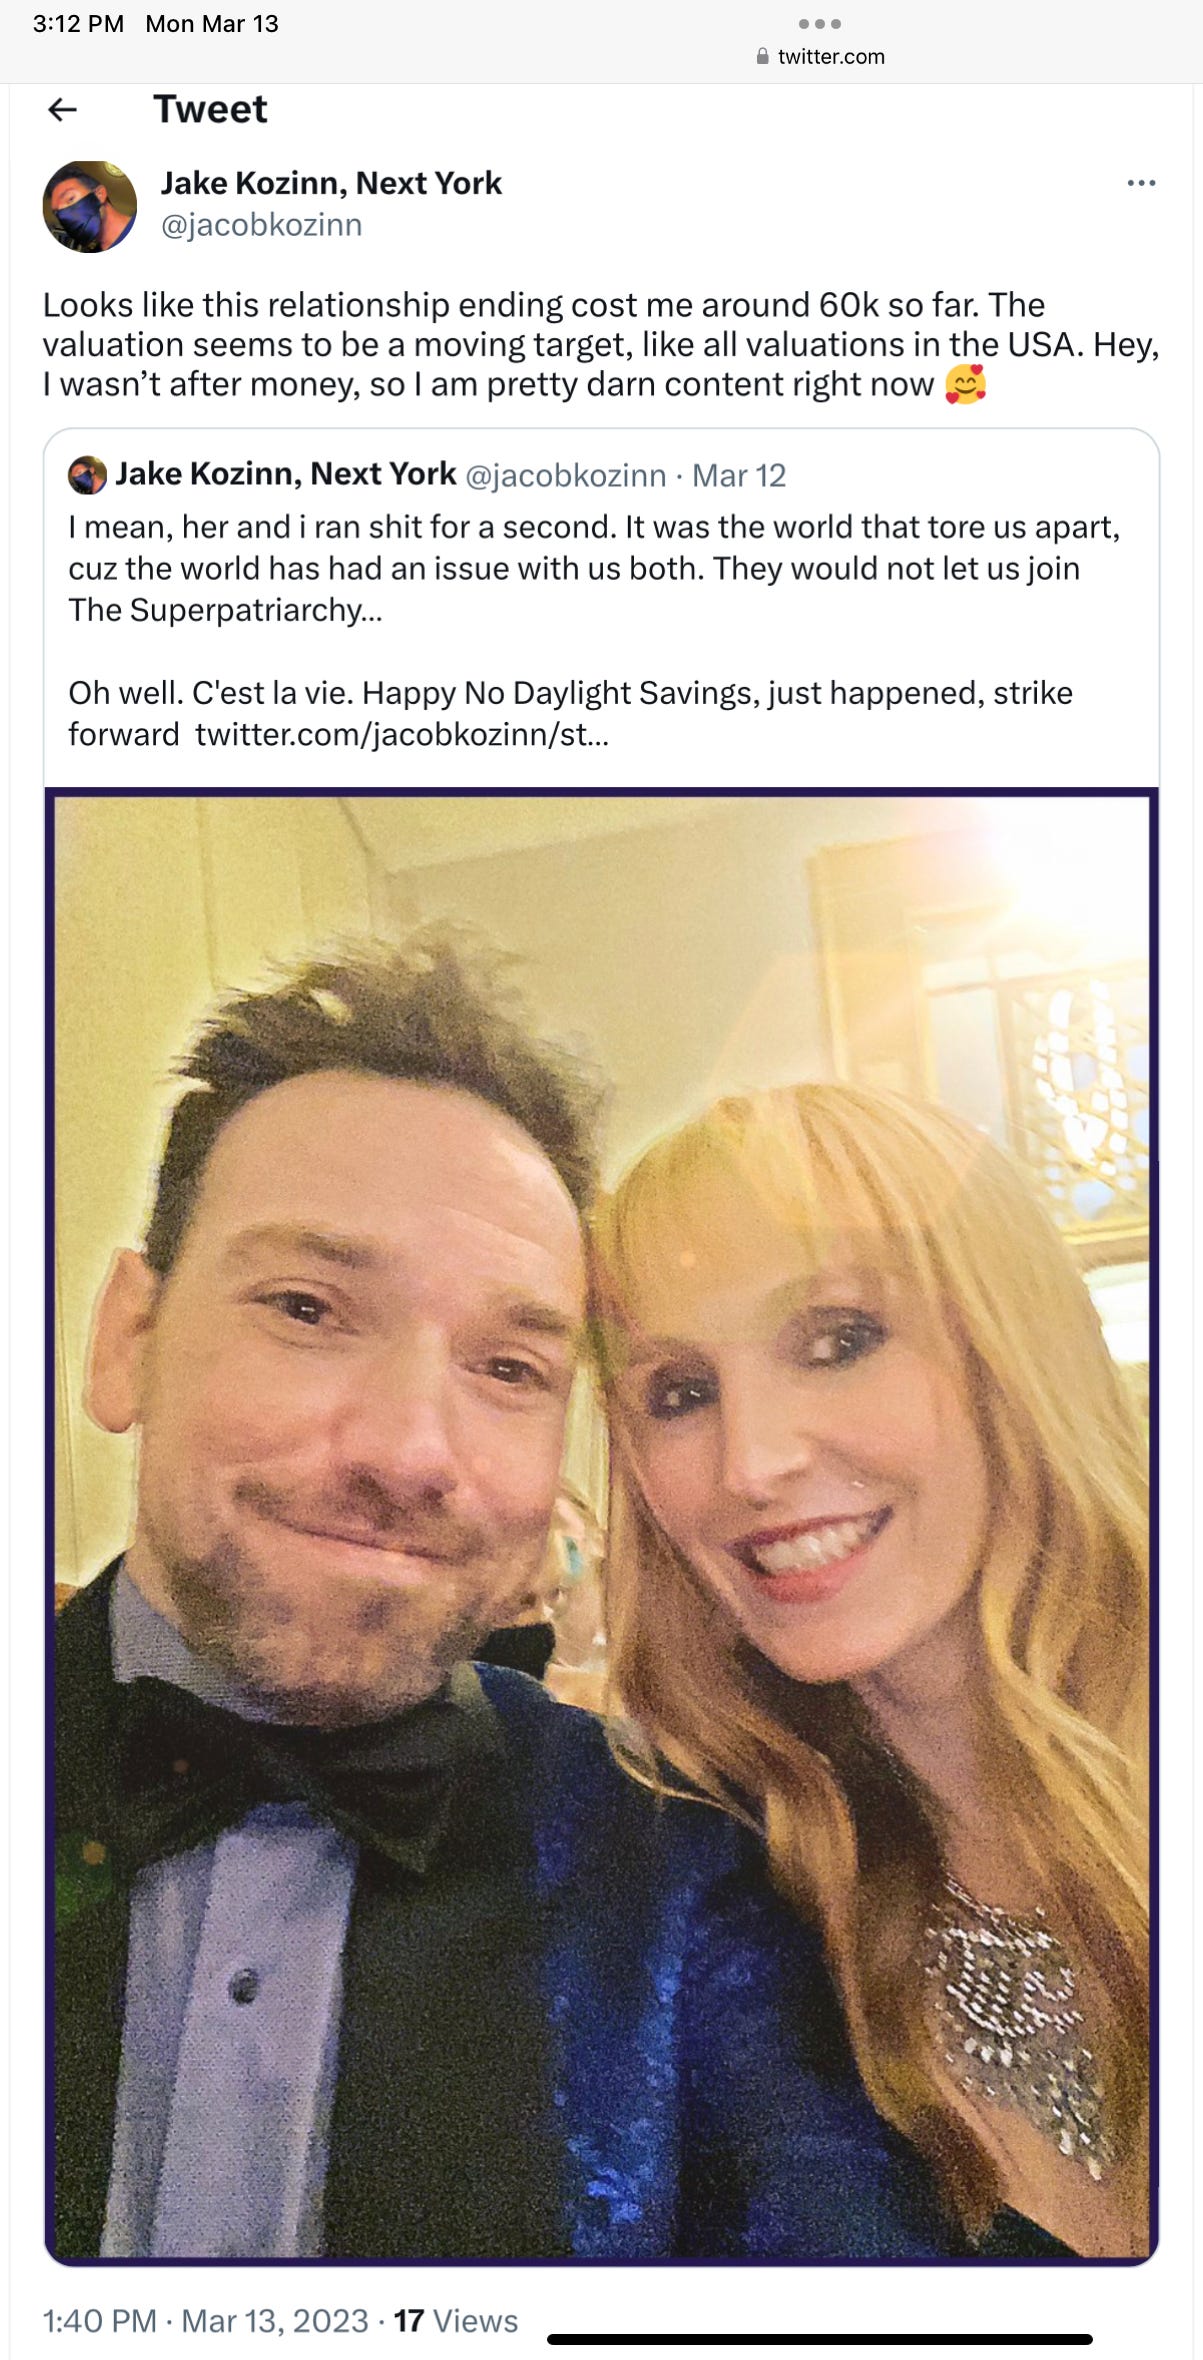Screen dimensions: 1203x2360
Task: Tap the @jacobkozinn handle in quoted tweet
Action: click(566, 475)
